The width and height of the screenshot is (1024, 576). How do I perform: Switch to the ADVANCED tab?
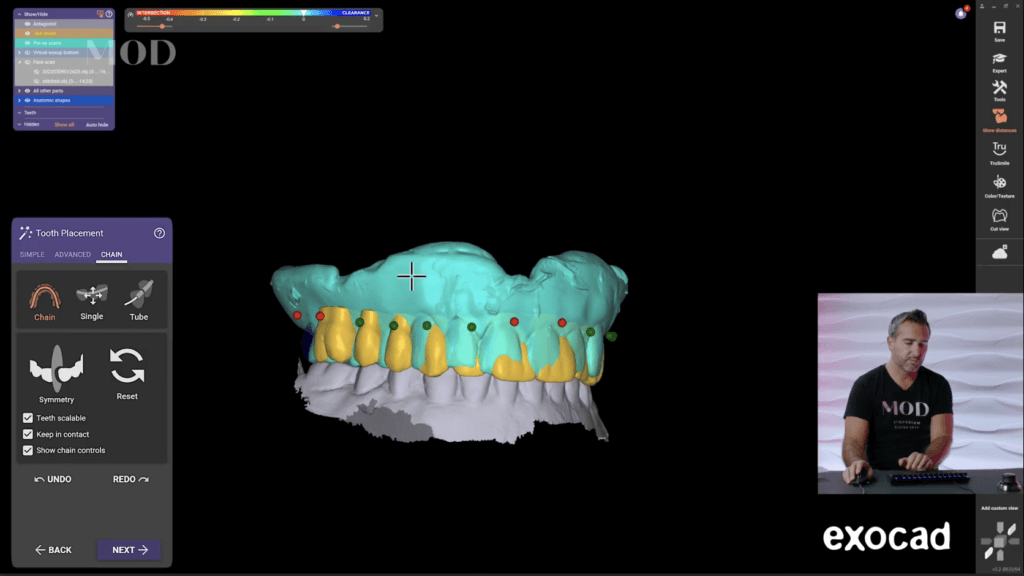tap(71, 254)
